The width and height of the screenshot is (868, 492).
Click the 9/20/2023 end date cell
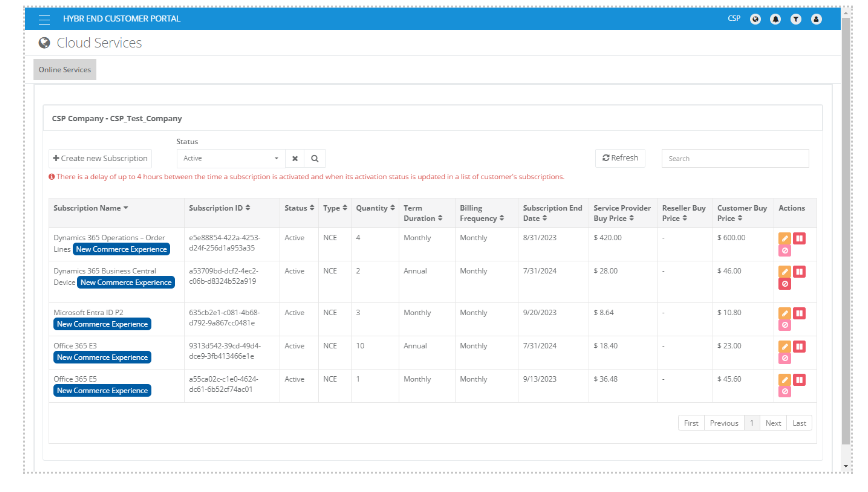click(x=539, y=313)
